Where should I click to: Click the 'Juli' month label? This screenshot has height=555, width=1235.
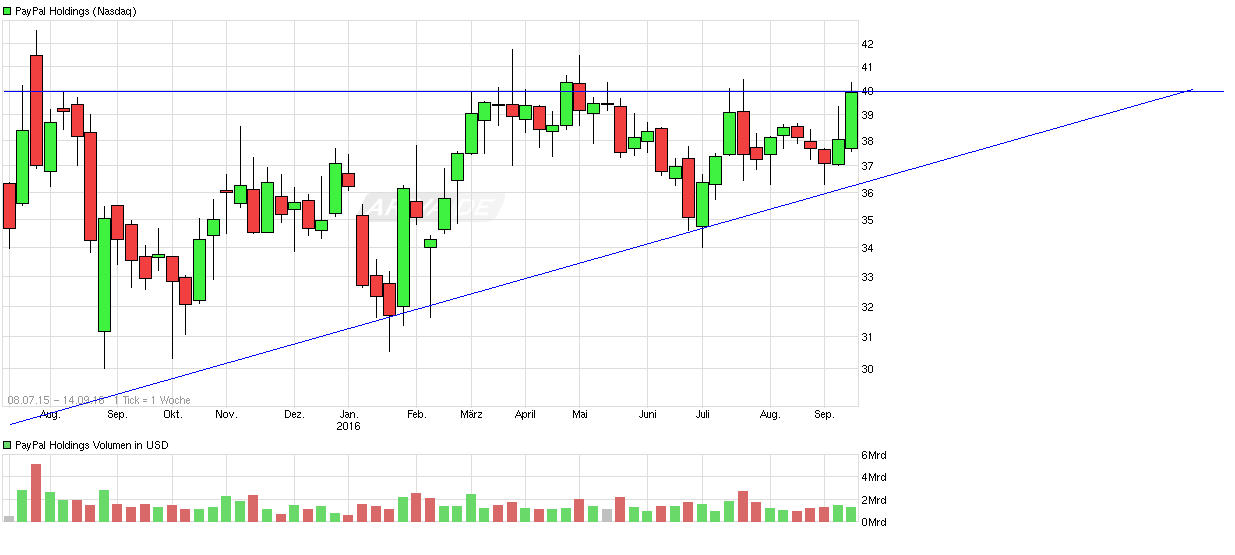point(702,414)
